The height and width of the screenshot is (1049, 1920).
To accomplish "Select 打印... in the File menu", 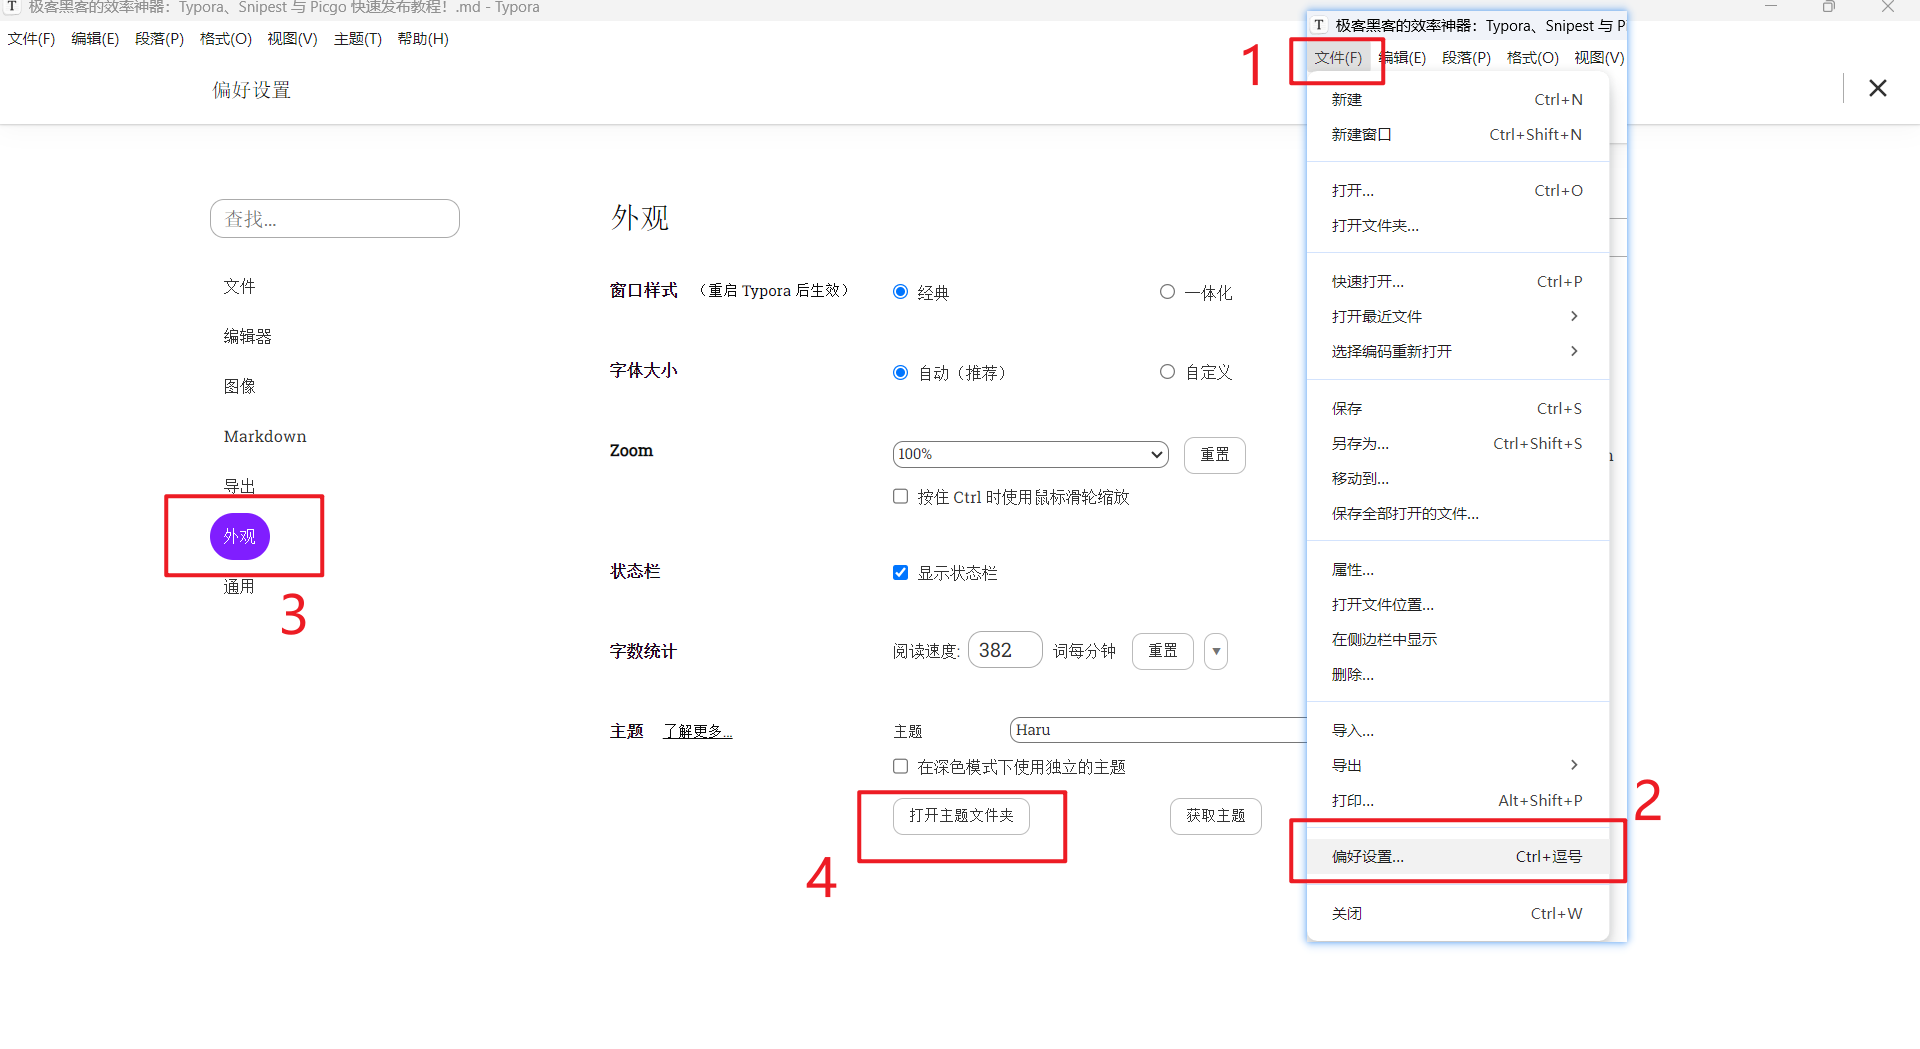I will [x=1458, y=800].
